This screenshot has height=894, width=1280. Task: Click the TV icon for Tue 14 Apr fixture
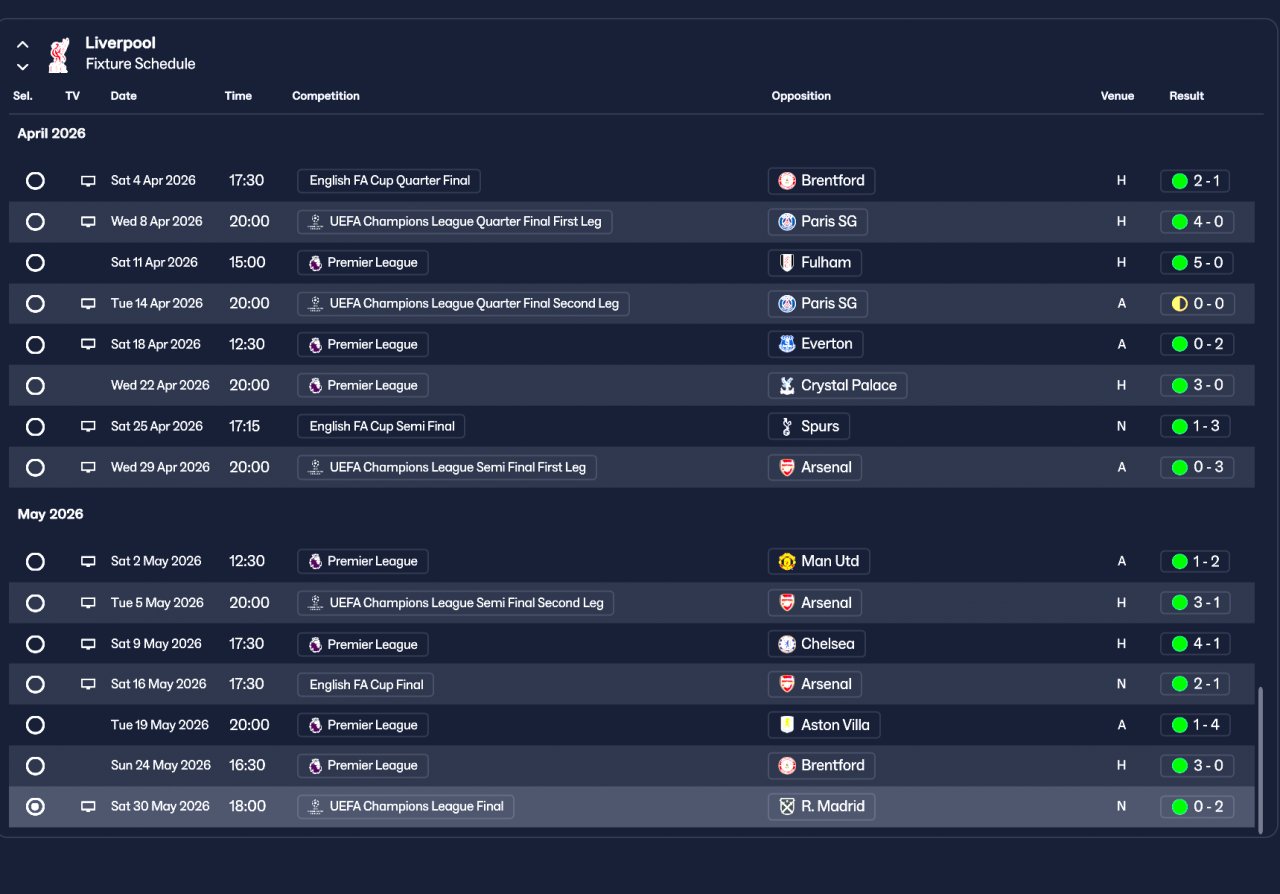(88, 304)
